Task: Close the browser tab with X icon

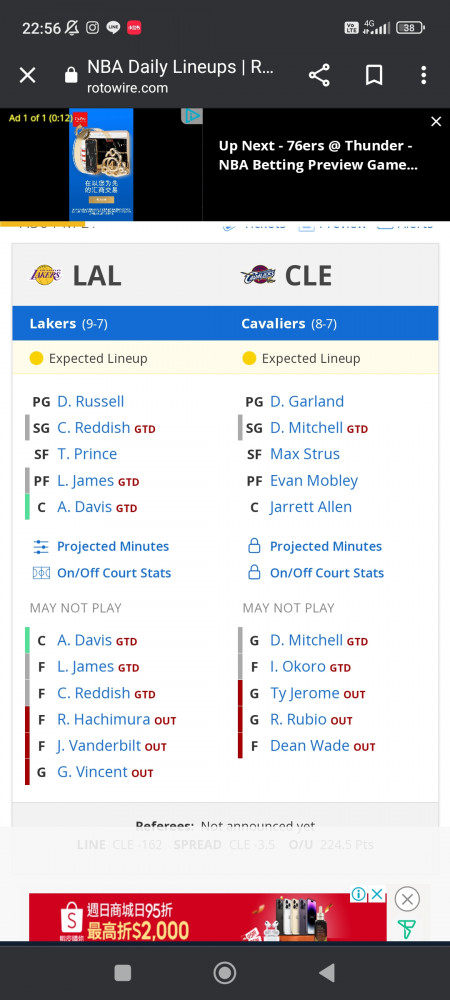Action: (27, 76)
